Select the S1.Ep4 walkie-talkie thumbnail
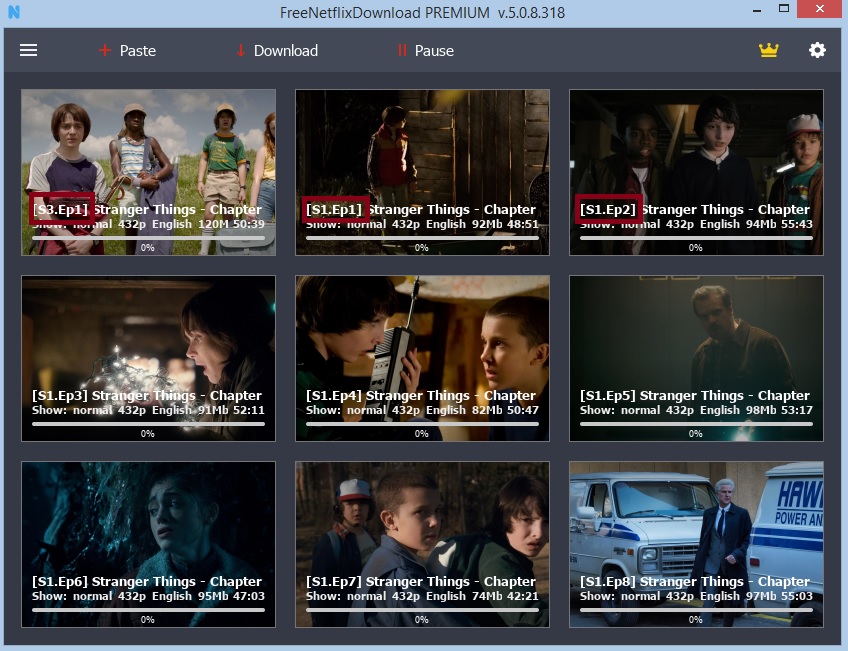The width and height of the screenshot is (848, 651). (422, 358)
